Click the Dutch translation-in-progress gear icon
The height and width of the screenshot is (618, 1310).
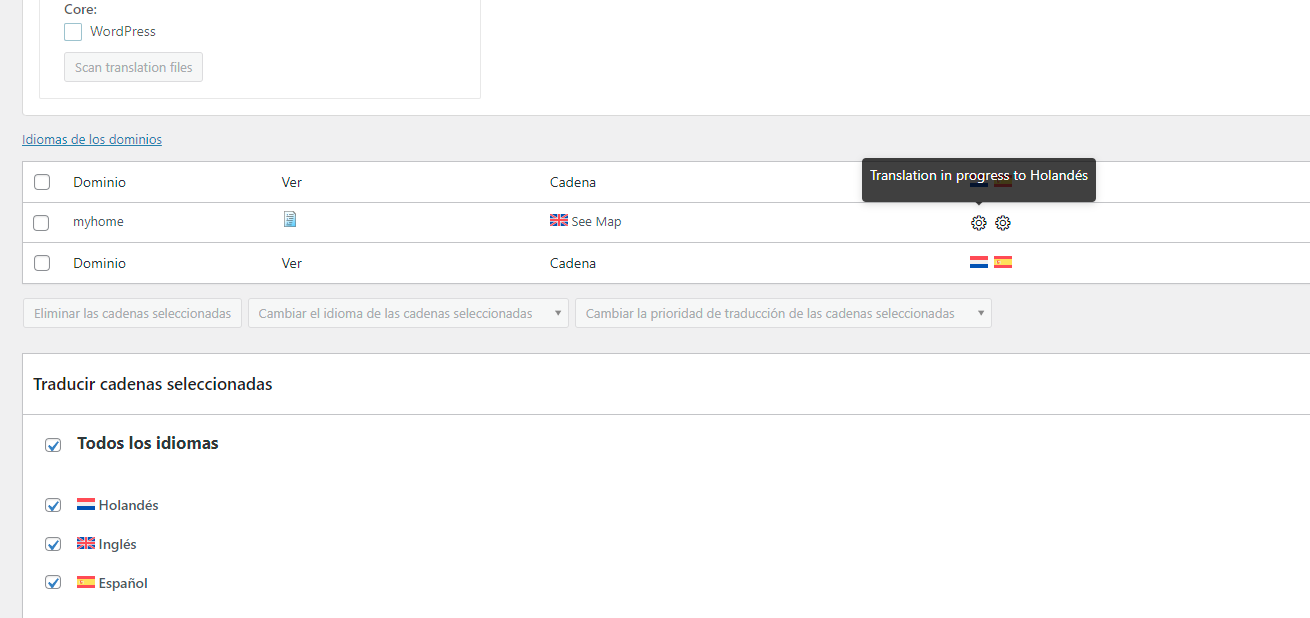979,223
